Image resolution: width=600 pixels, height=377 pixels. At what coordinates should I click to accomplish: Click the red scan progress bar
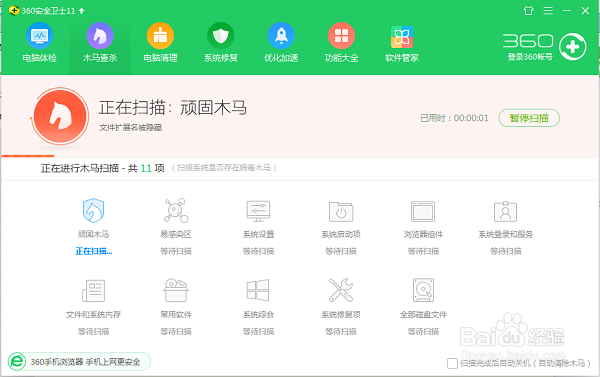tap(28, 156)
